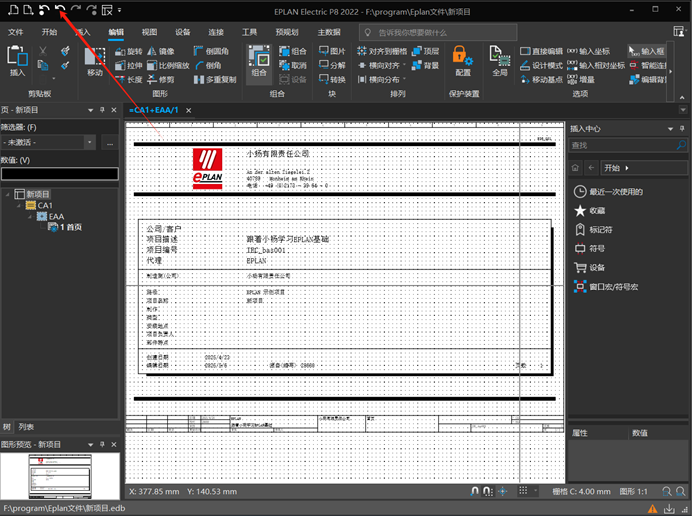Open the 筛选器 filter dropdown
The height and width of the screenshot is (516, 692).
[x=90, y=142]
